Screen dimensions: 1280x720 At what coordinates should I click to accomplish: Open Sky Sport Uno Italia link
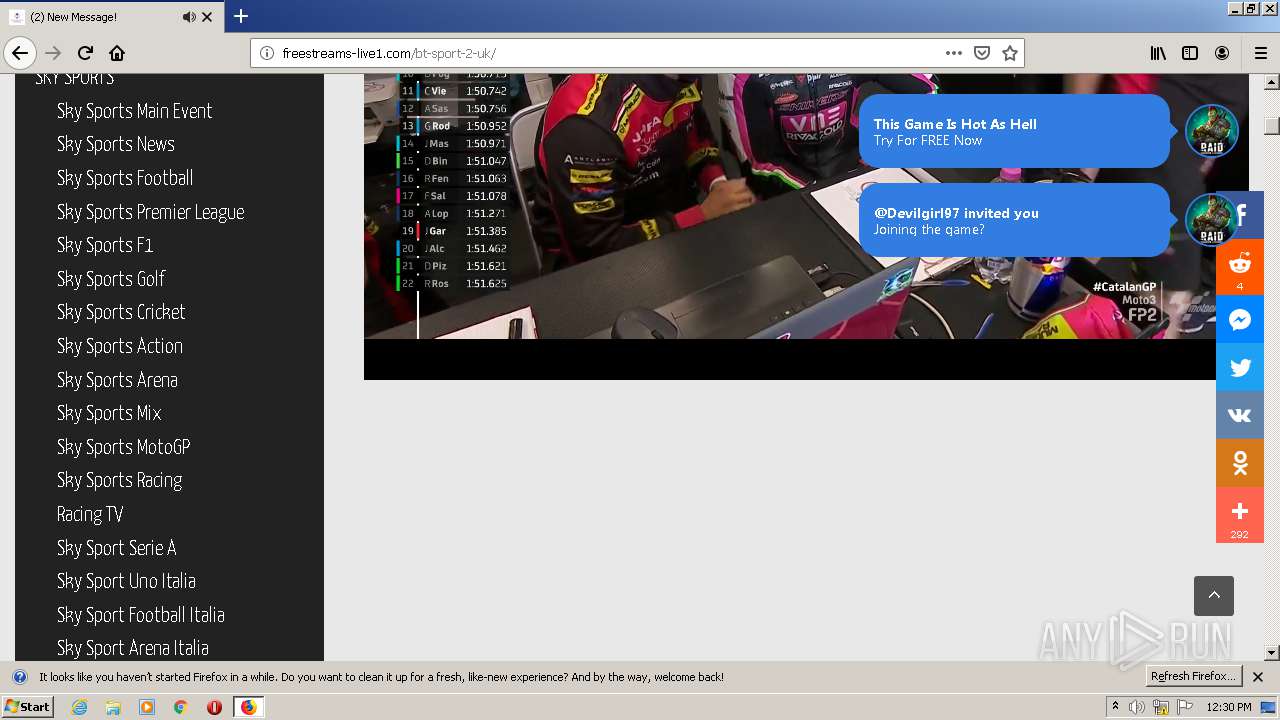[126, 581]
